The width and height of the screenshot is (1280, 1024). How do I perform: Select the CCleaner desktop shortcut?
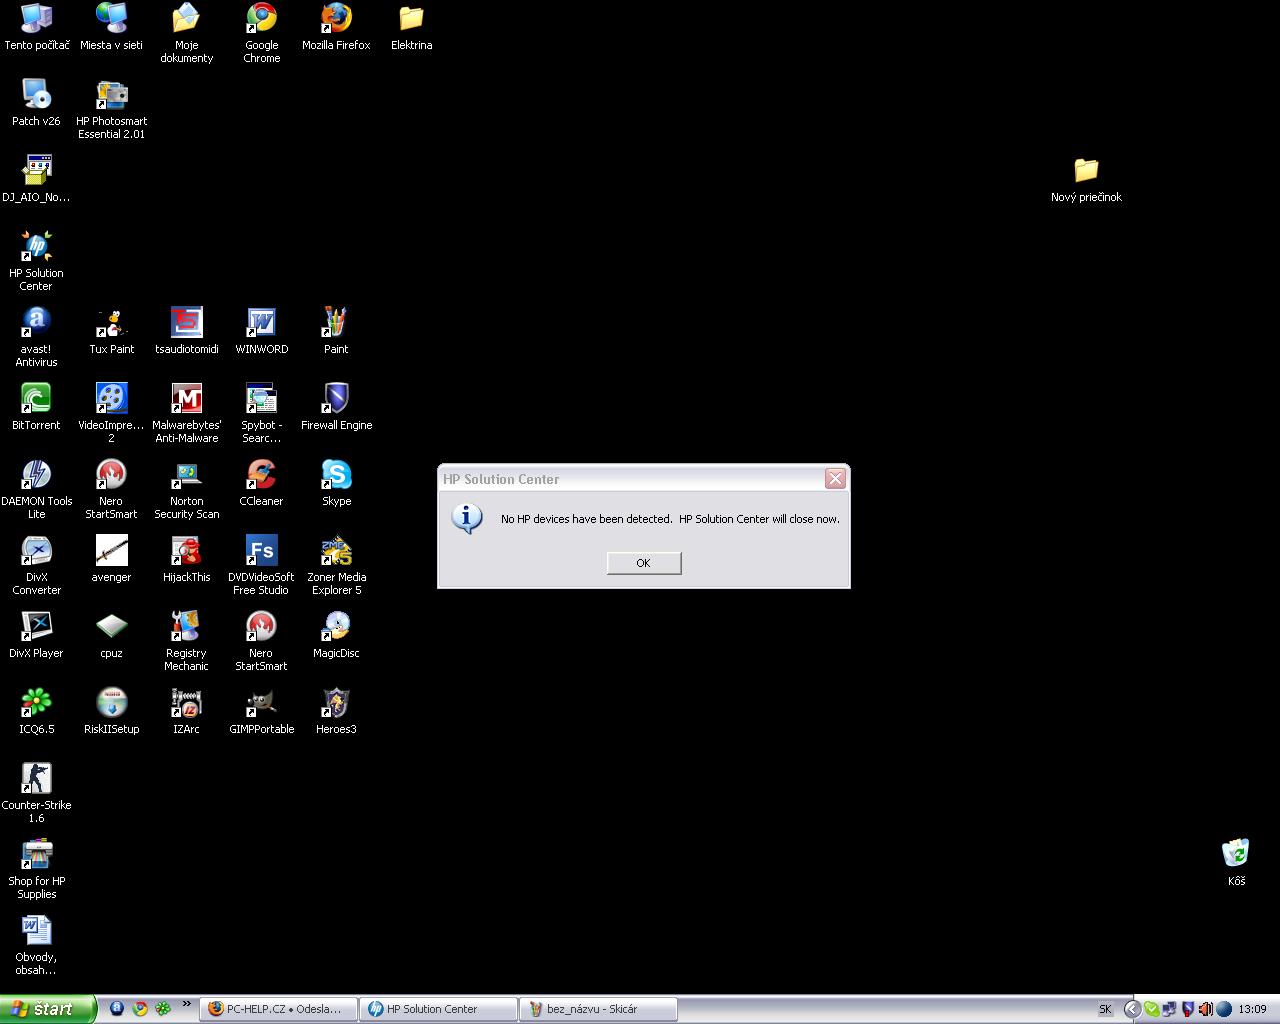click(261, 483)
